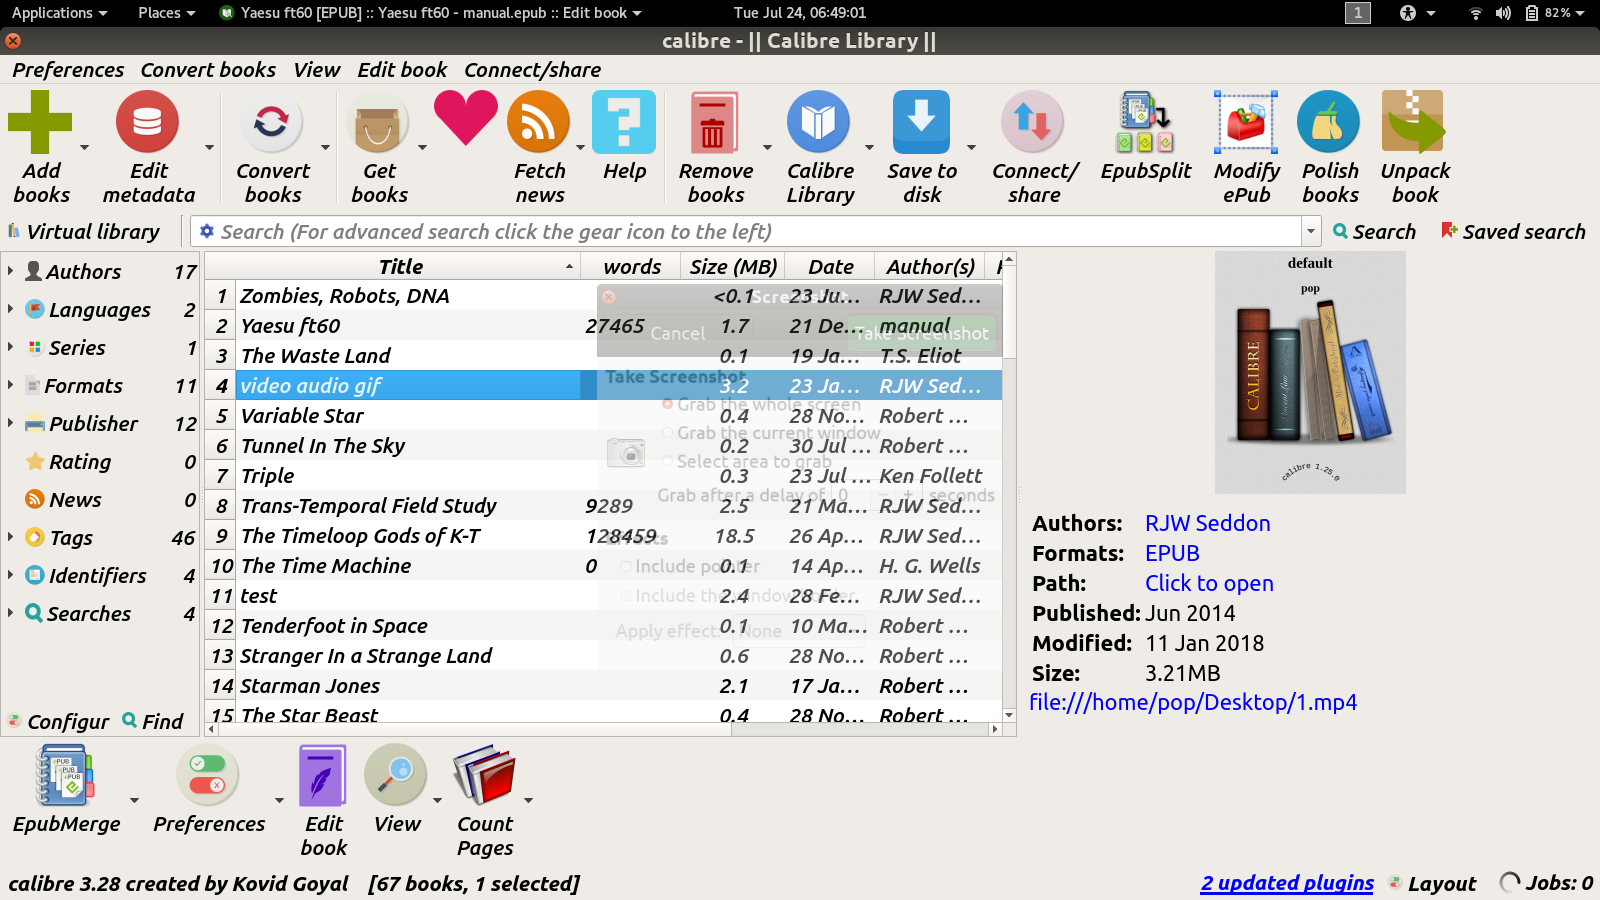Open the Edit metadata dropdown arrow
This screenshot has width=1600, height=900.
[209, 148]
